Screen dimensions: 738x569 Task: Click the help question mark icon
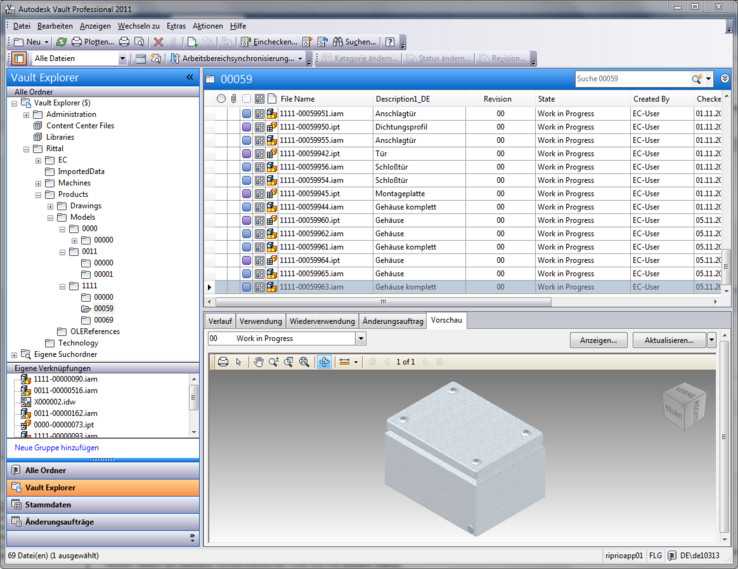390,42
